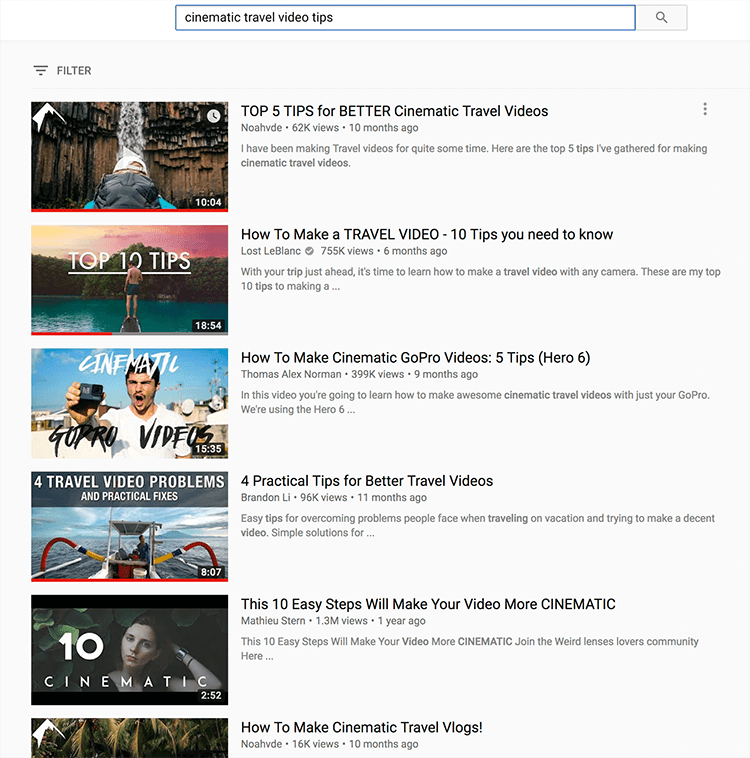This screenshot has width=750, height=758.
Task: Visit Noahvde channel under Travel Vlogs video
Action: (x=262, y=744)
